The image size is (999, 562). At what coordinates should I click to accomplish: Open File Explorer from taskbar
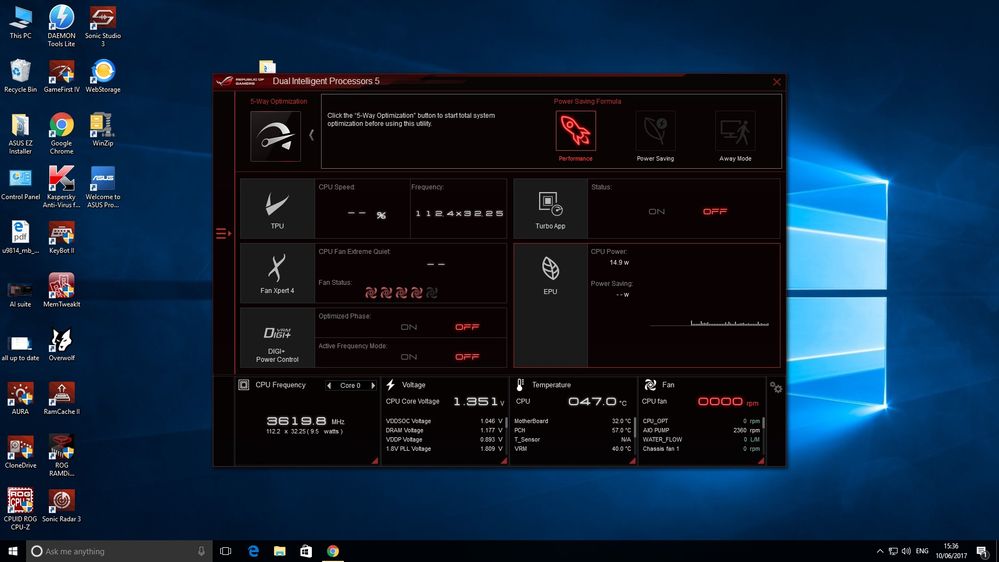[x=280, y=551]
